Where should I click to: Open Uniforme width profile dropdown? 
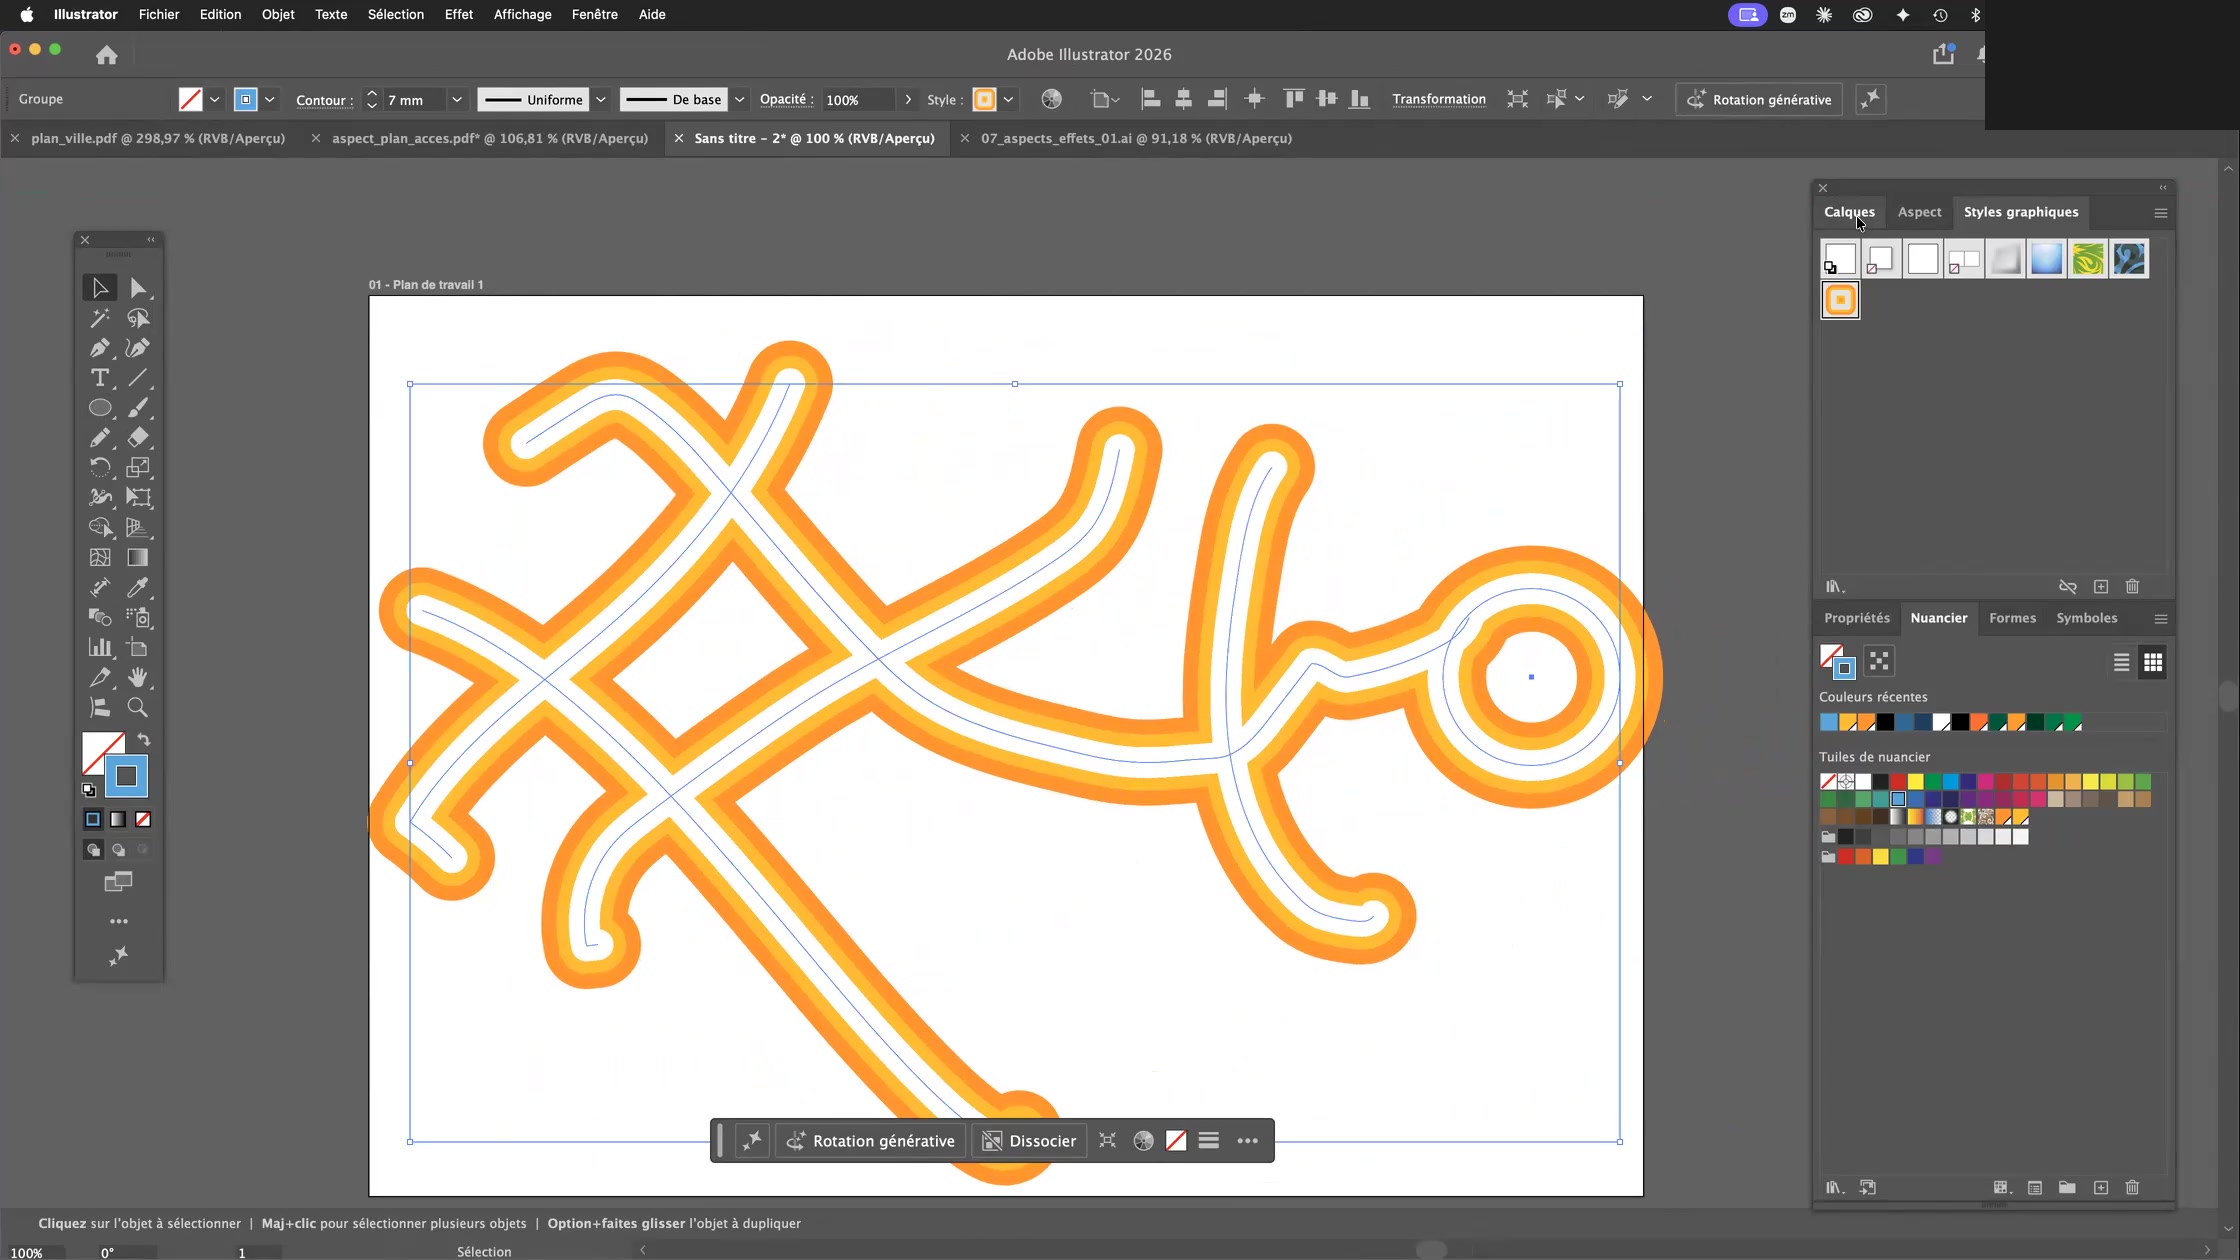(601, 99)
